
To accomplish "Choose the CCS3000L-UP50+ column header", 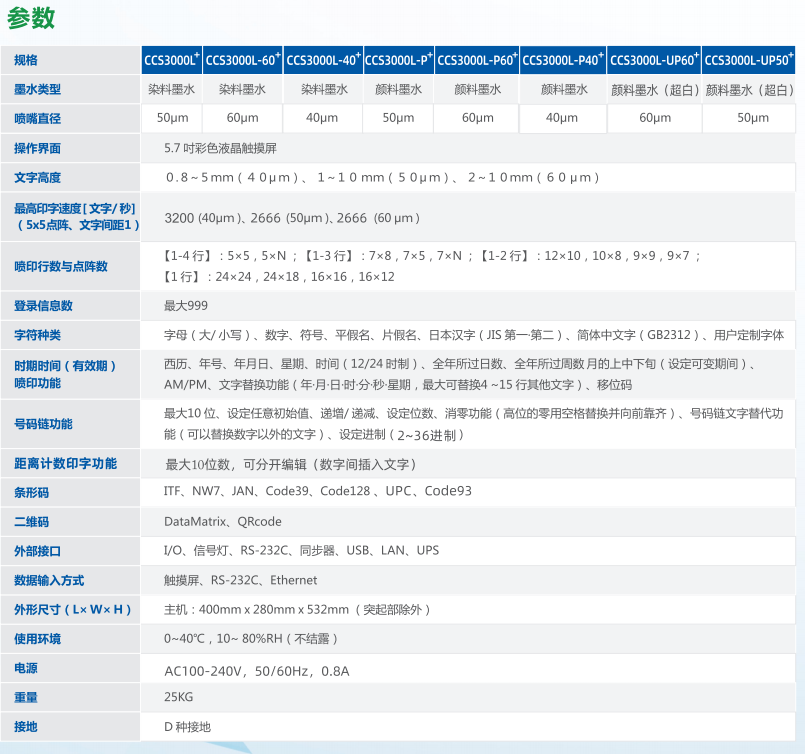I will (x=750, y=60).
